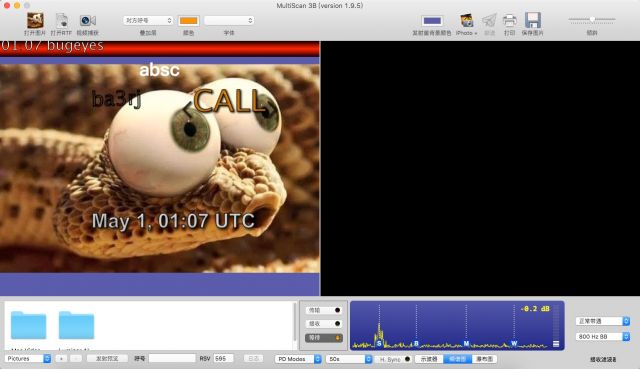The width and height of the screenshot is (640, 369).
Task: Click the transmit preview button
Action: [x=107, y=358]
